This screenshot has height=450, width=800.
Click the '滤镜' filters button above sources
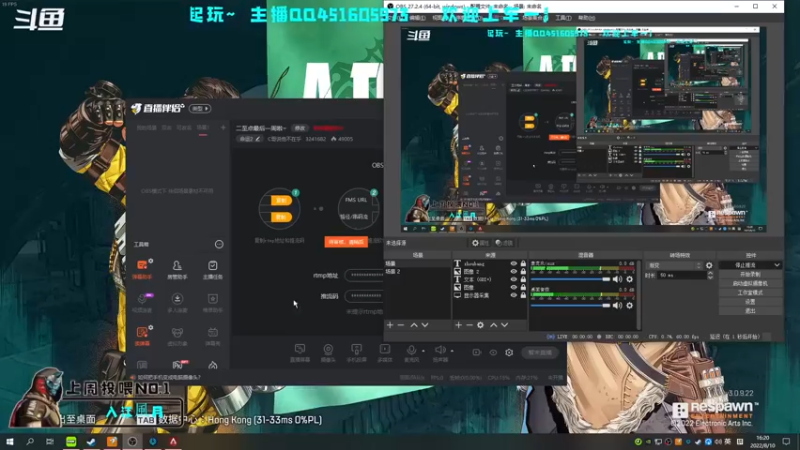click(x=504, y=243)
